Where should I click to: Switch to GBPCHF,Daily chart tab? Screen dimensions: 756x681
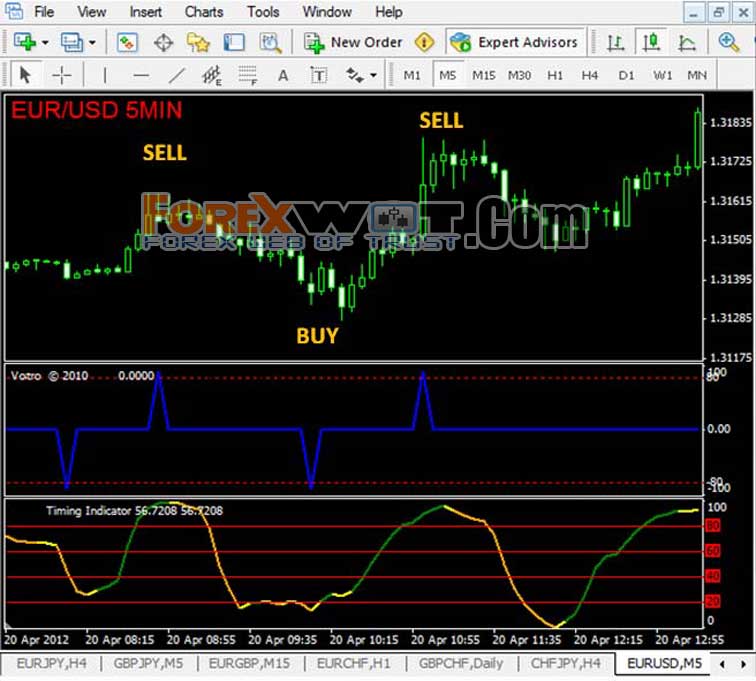click(x=460, y=664)
